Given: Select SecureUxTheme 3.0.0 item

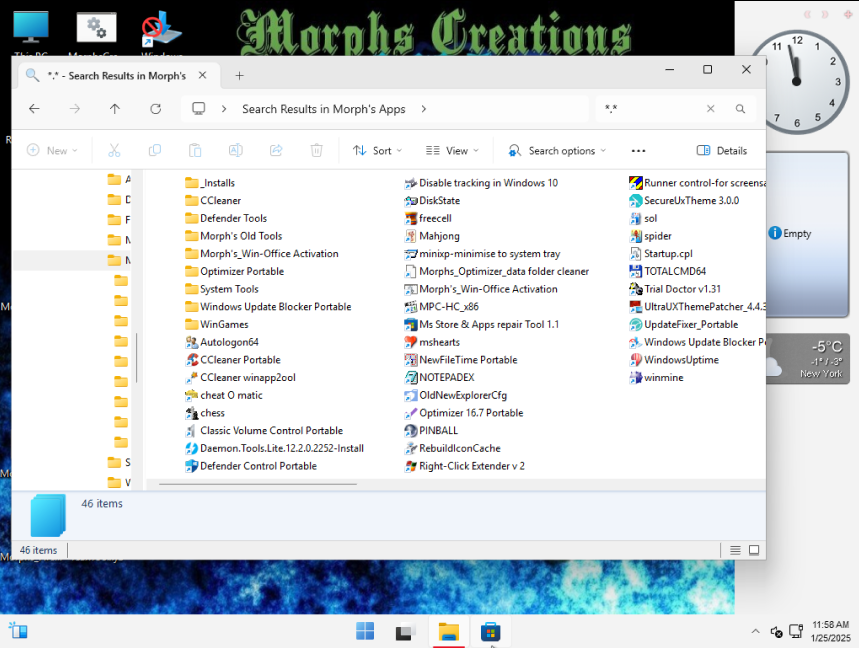Looking at the screenshot, I should point(684,200).
